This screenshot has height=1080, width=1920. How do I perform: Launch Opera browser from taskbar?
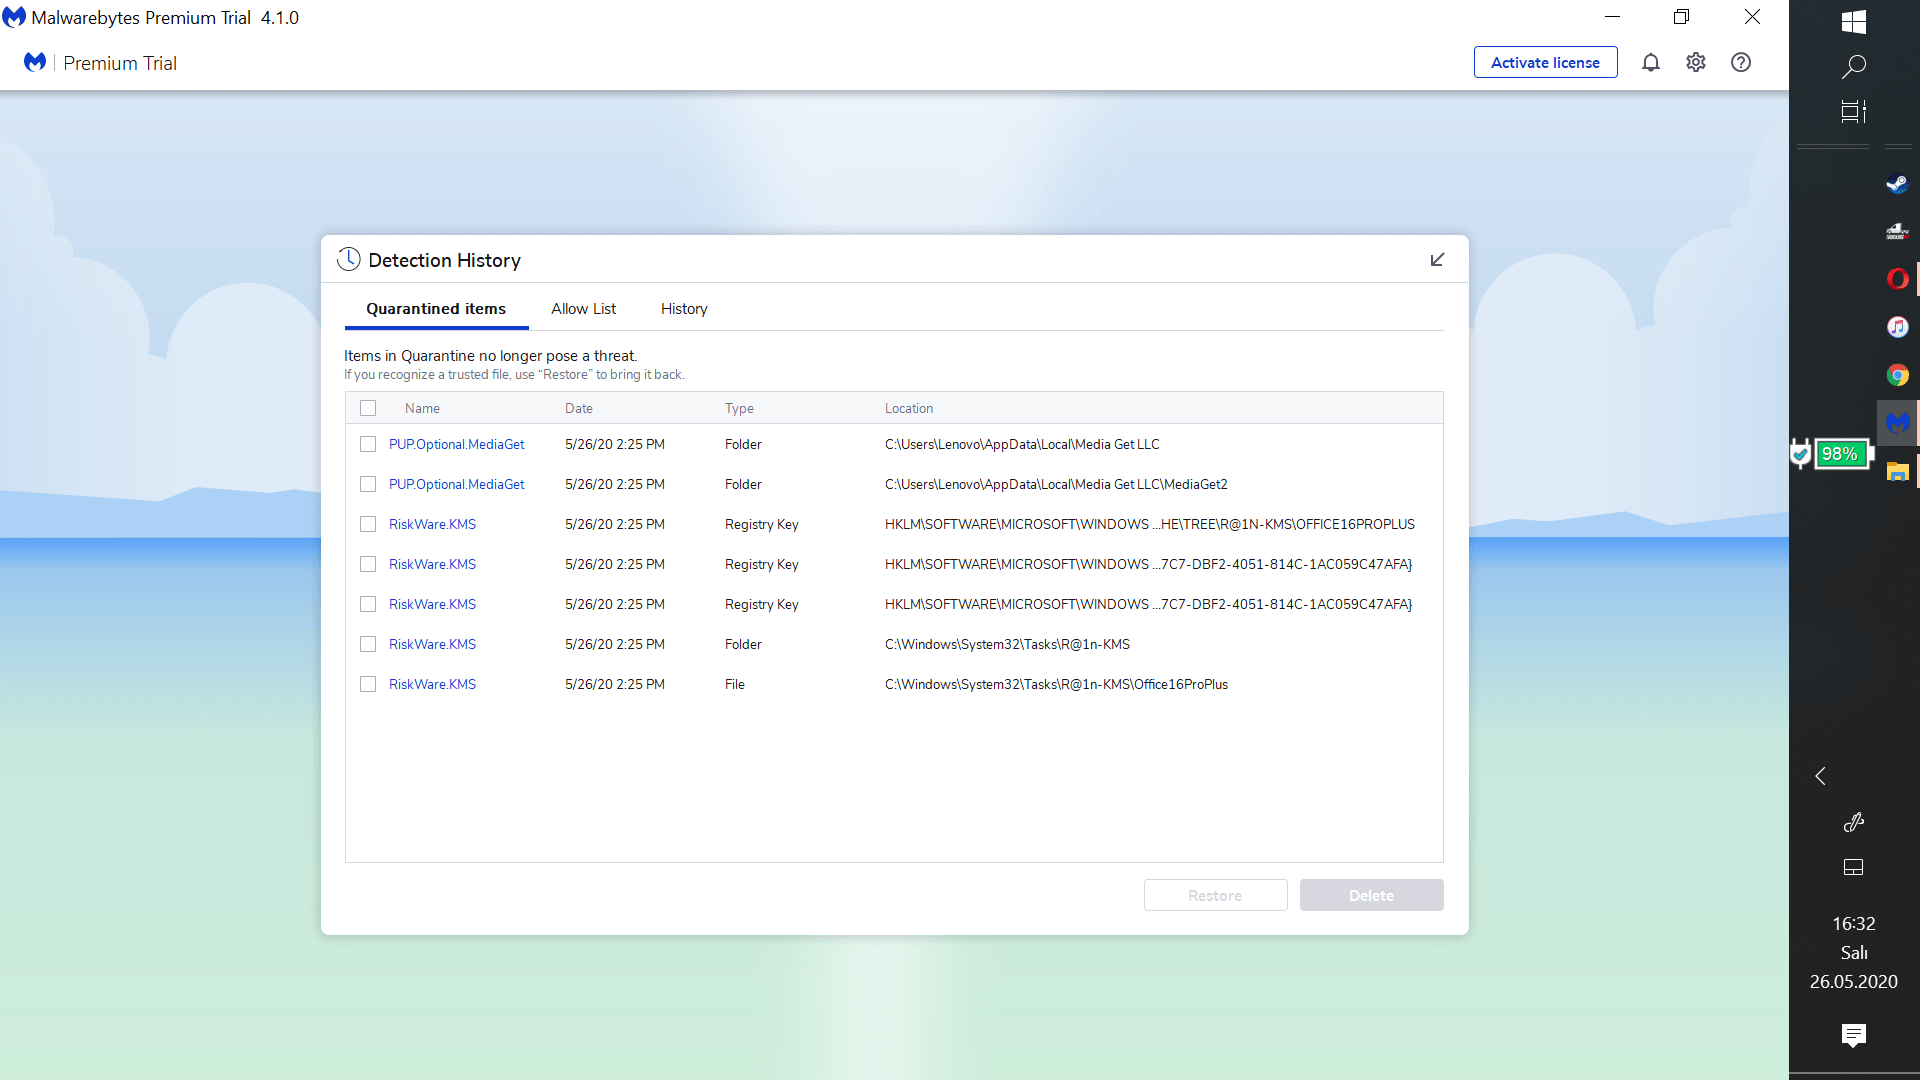1896,279
